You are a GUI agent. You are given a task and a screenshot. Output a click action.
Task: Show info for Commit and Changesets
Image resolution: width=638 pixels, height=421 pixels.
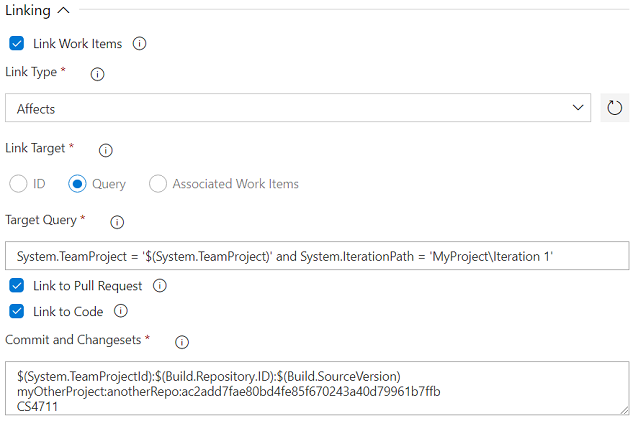(182, 342)
